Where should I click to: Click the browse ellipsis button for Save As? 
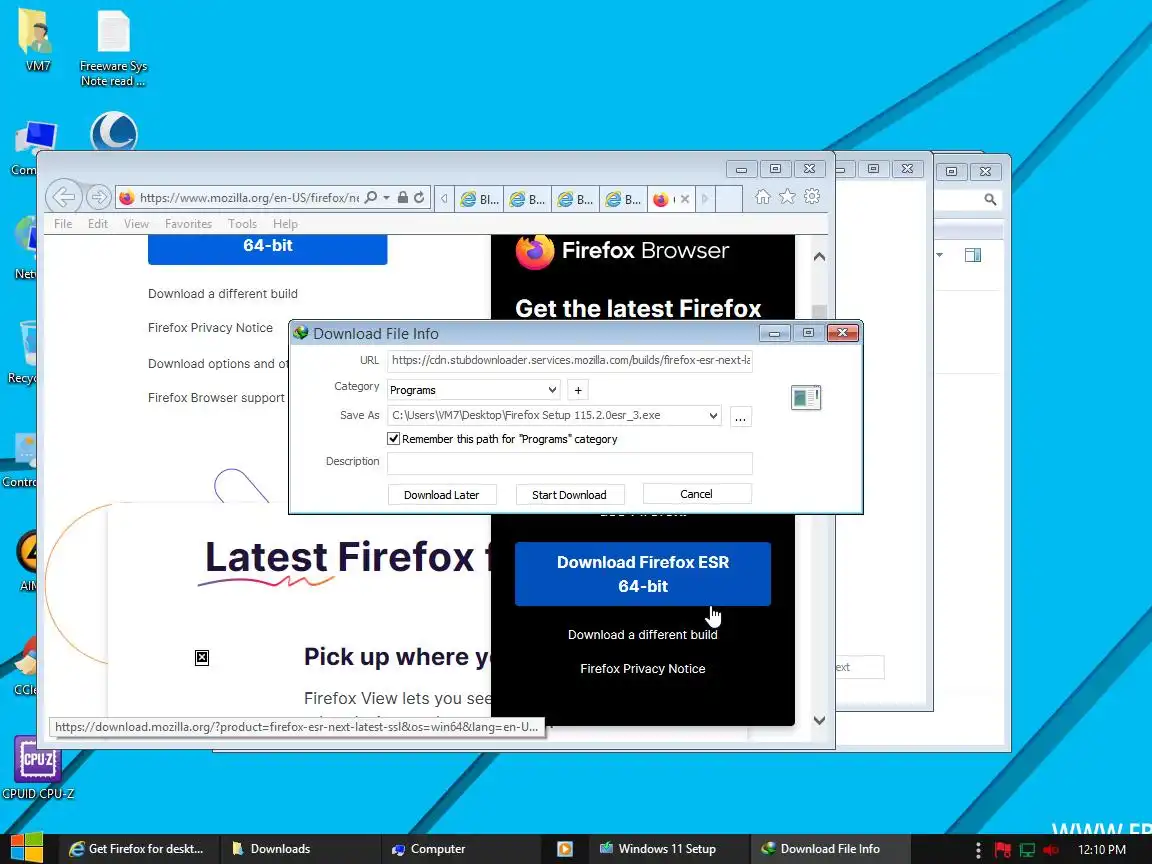[741, 417]
